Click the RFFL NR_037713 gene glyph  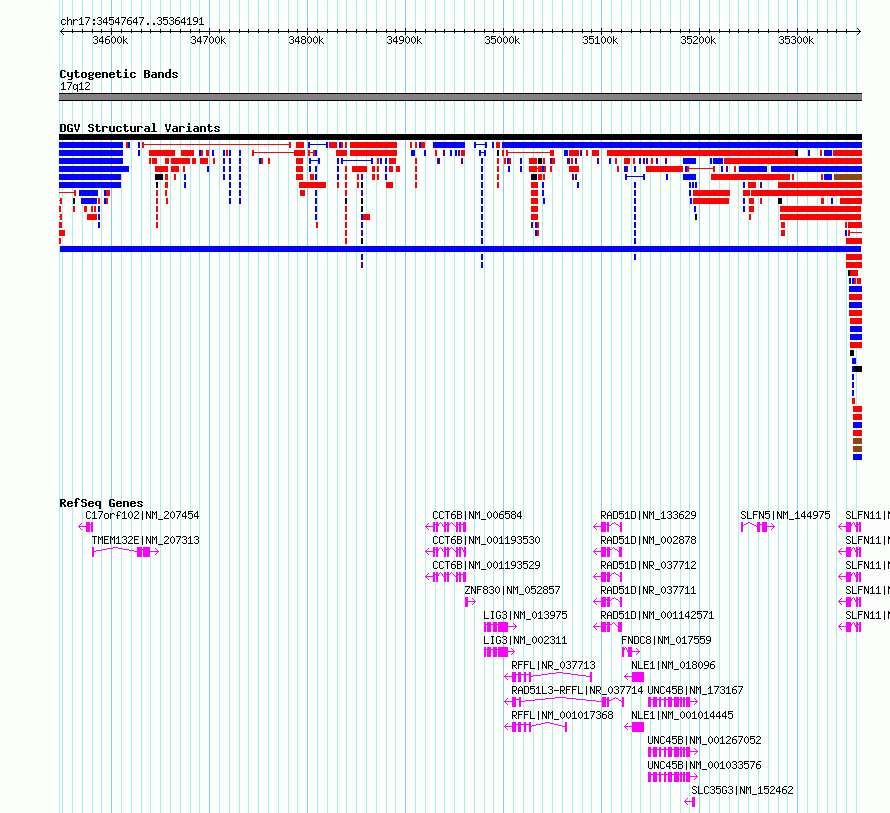pyautogui.click(x=548, y=677)
